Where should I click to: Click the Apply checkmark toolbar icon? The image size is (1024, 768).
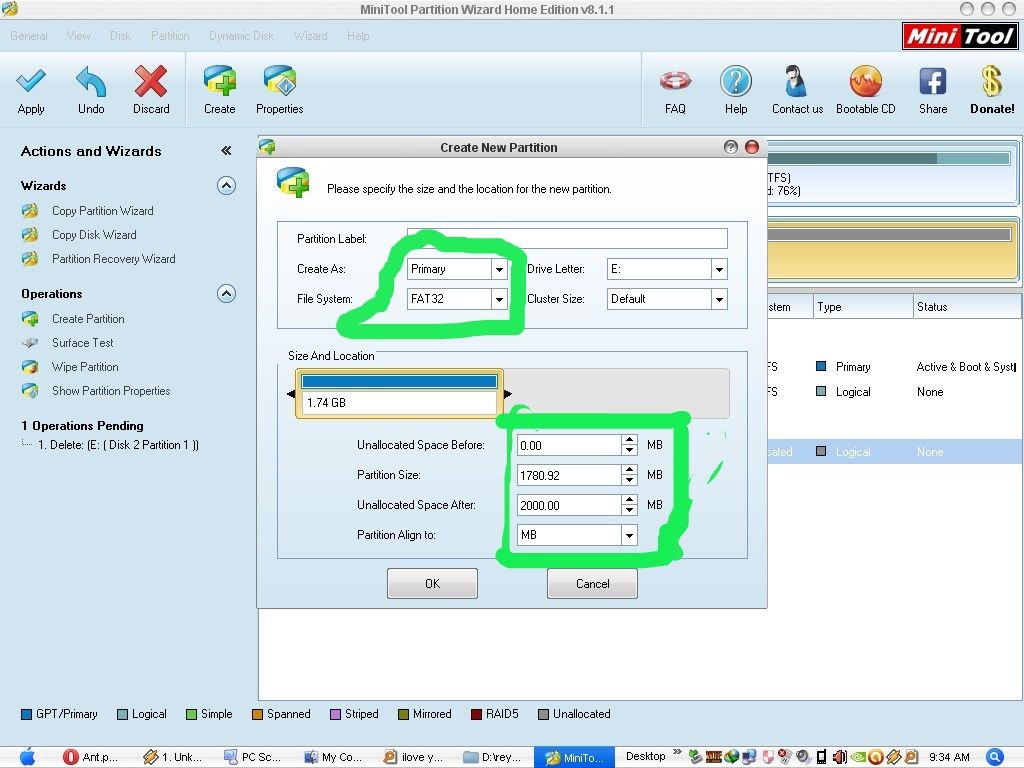click(31, 83)
